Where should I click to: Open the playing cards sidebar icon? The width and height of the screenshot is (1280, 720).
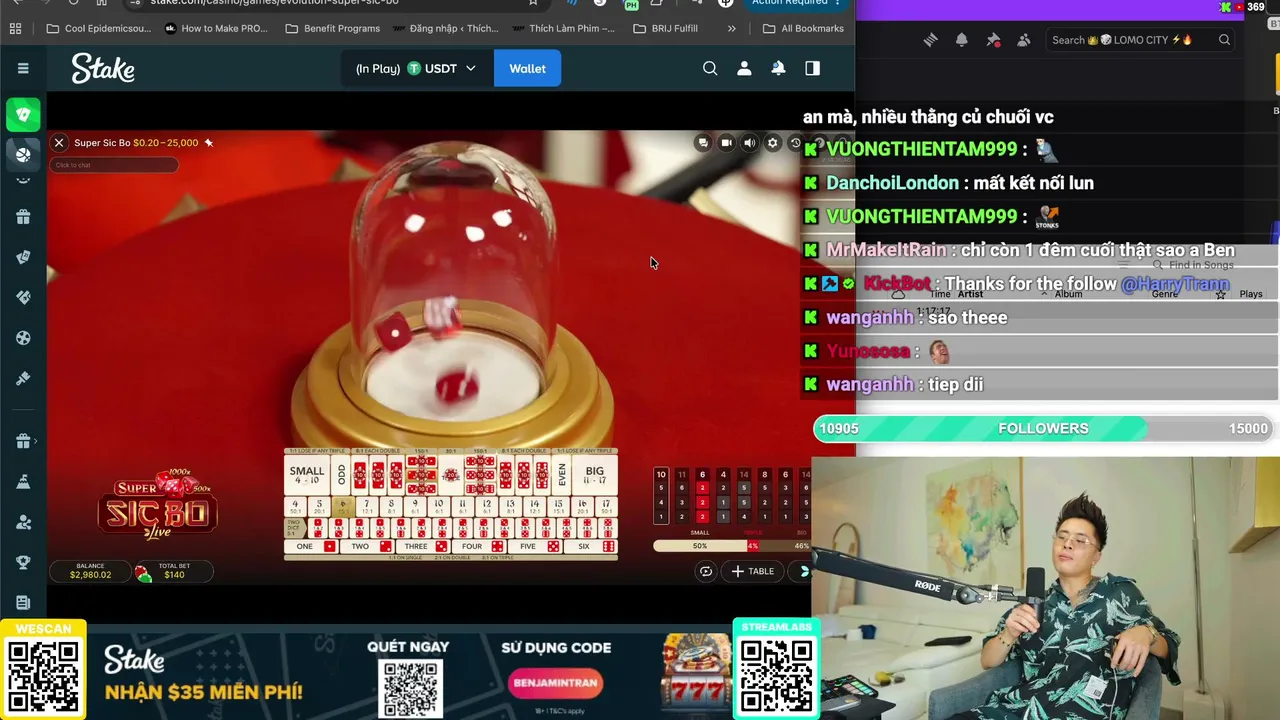click(x=23, y=257)
